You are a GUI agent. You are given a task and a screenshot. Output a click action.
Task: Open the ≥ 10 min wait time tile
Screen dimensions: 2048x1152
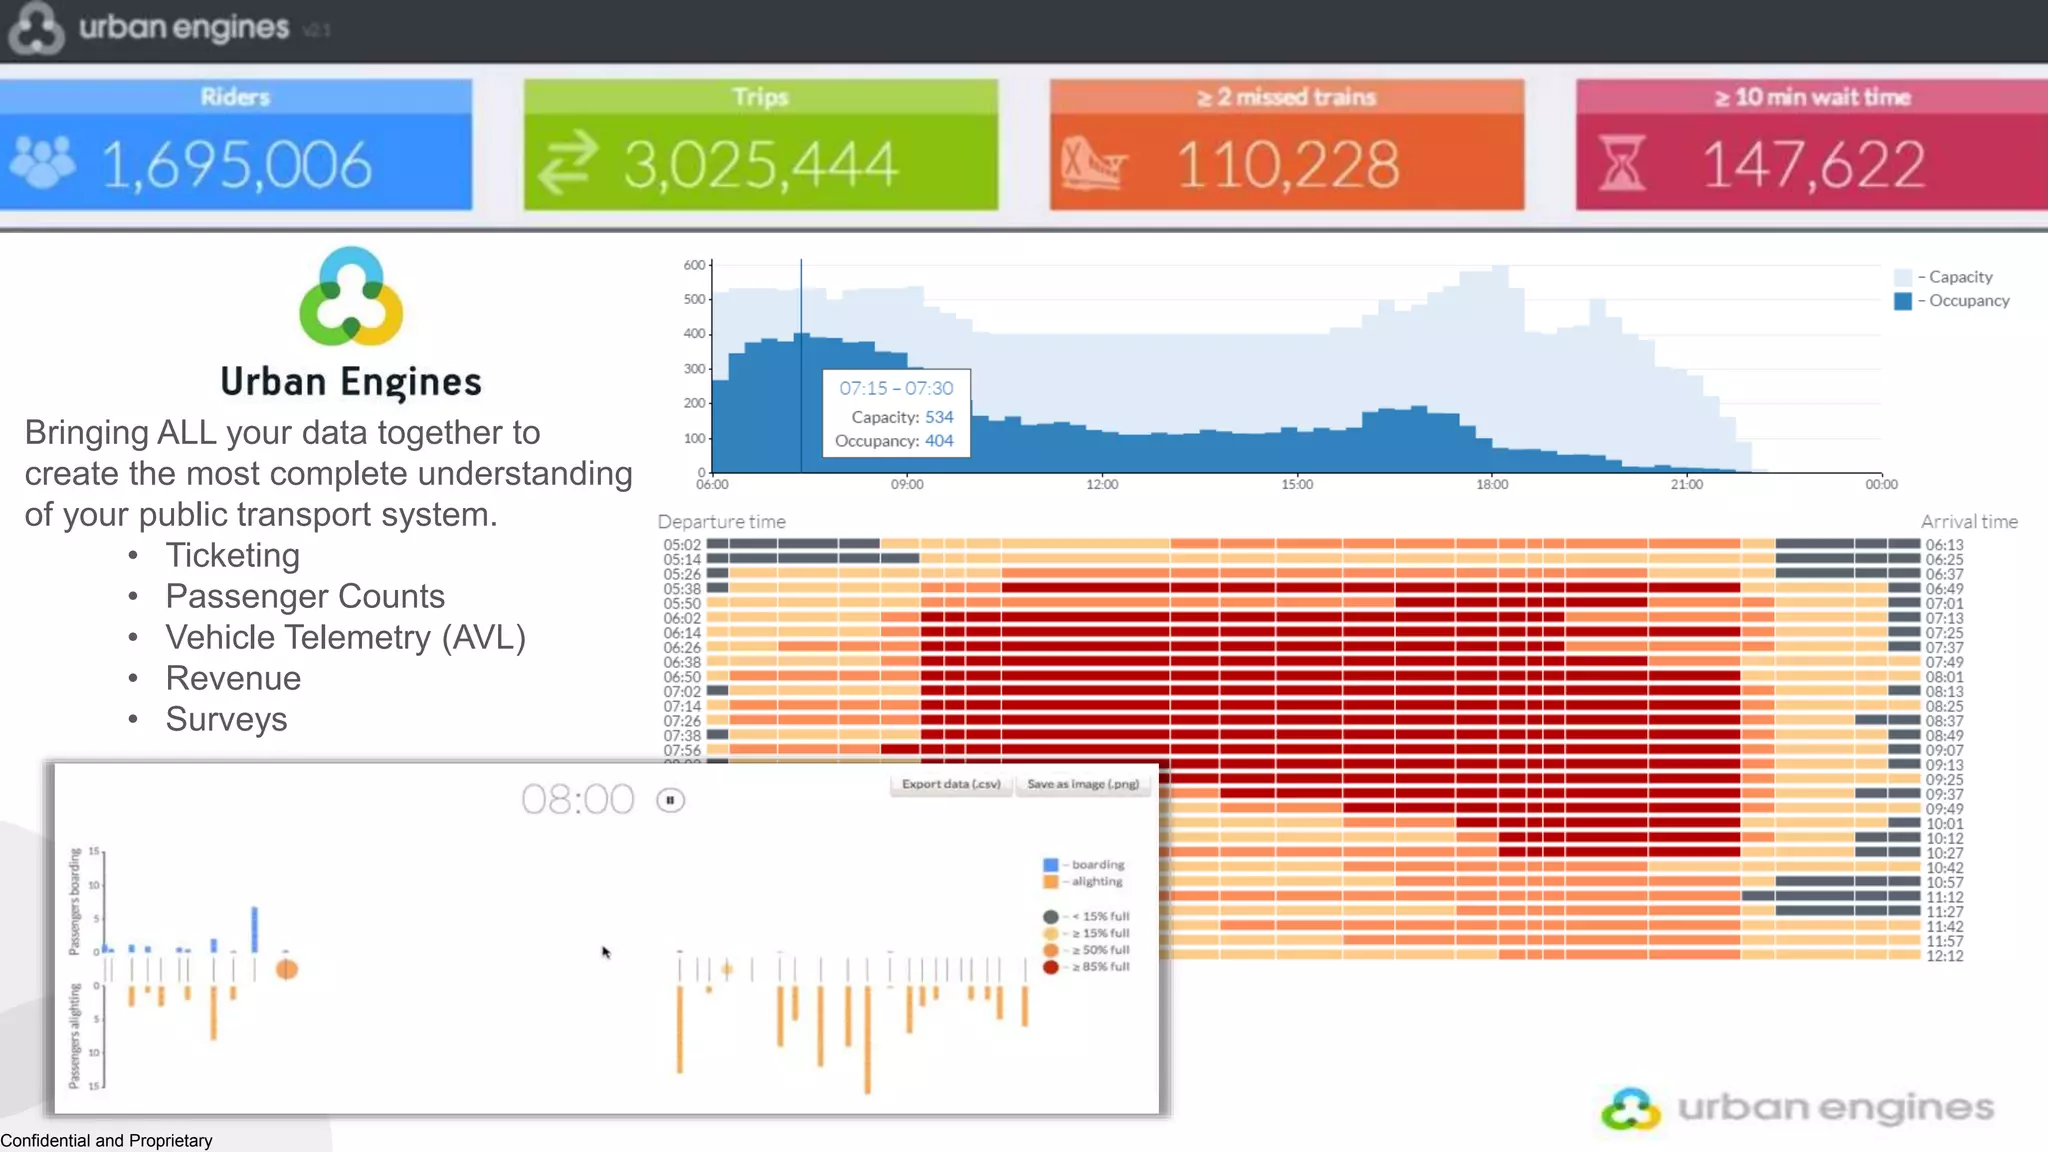coord(1811,145)
